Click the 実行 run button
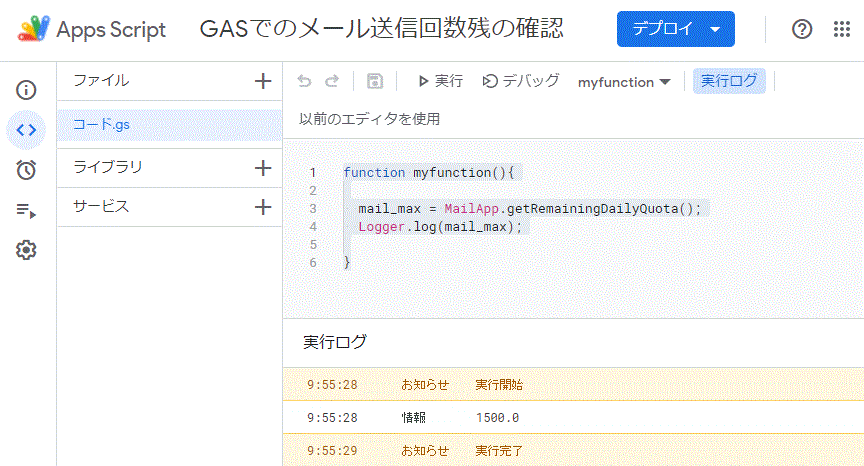 [440, 82]
